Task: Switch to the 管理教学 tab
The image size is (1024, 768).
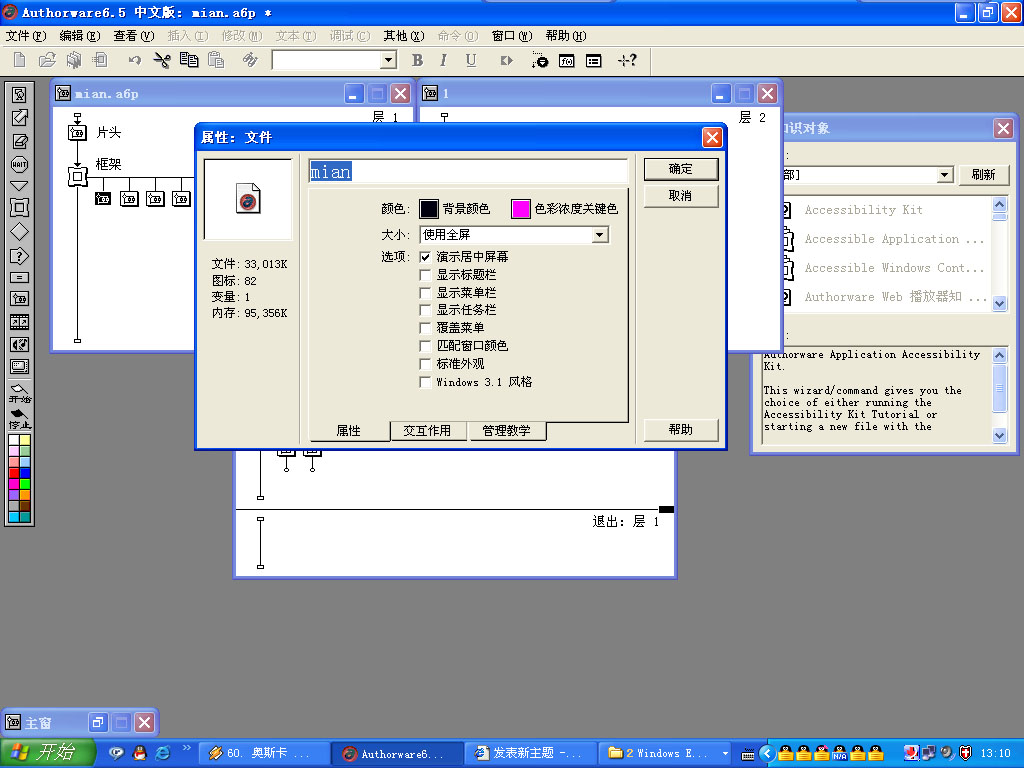Action: (506, 431)
